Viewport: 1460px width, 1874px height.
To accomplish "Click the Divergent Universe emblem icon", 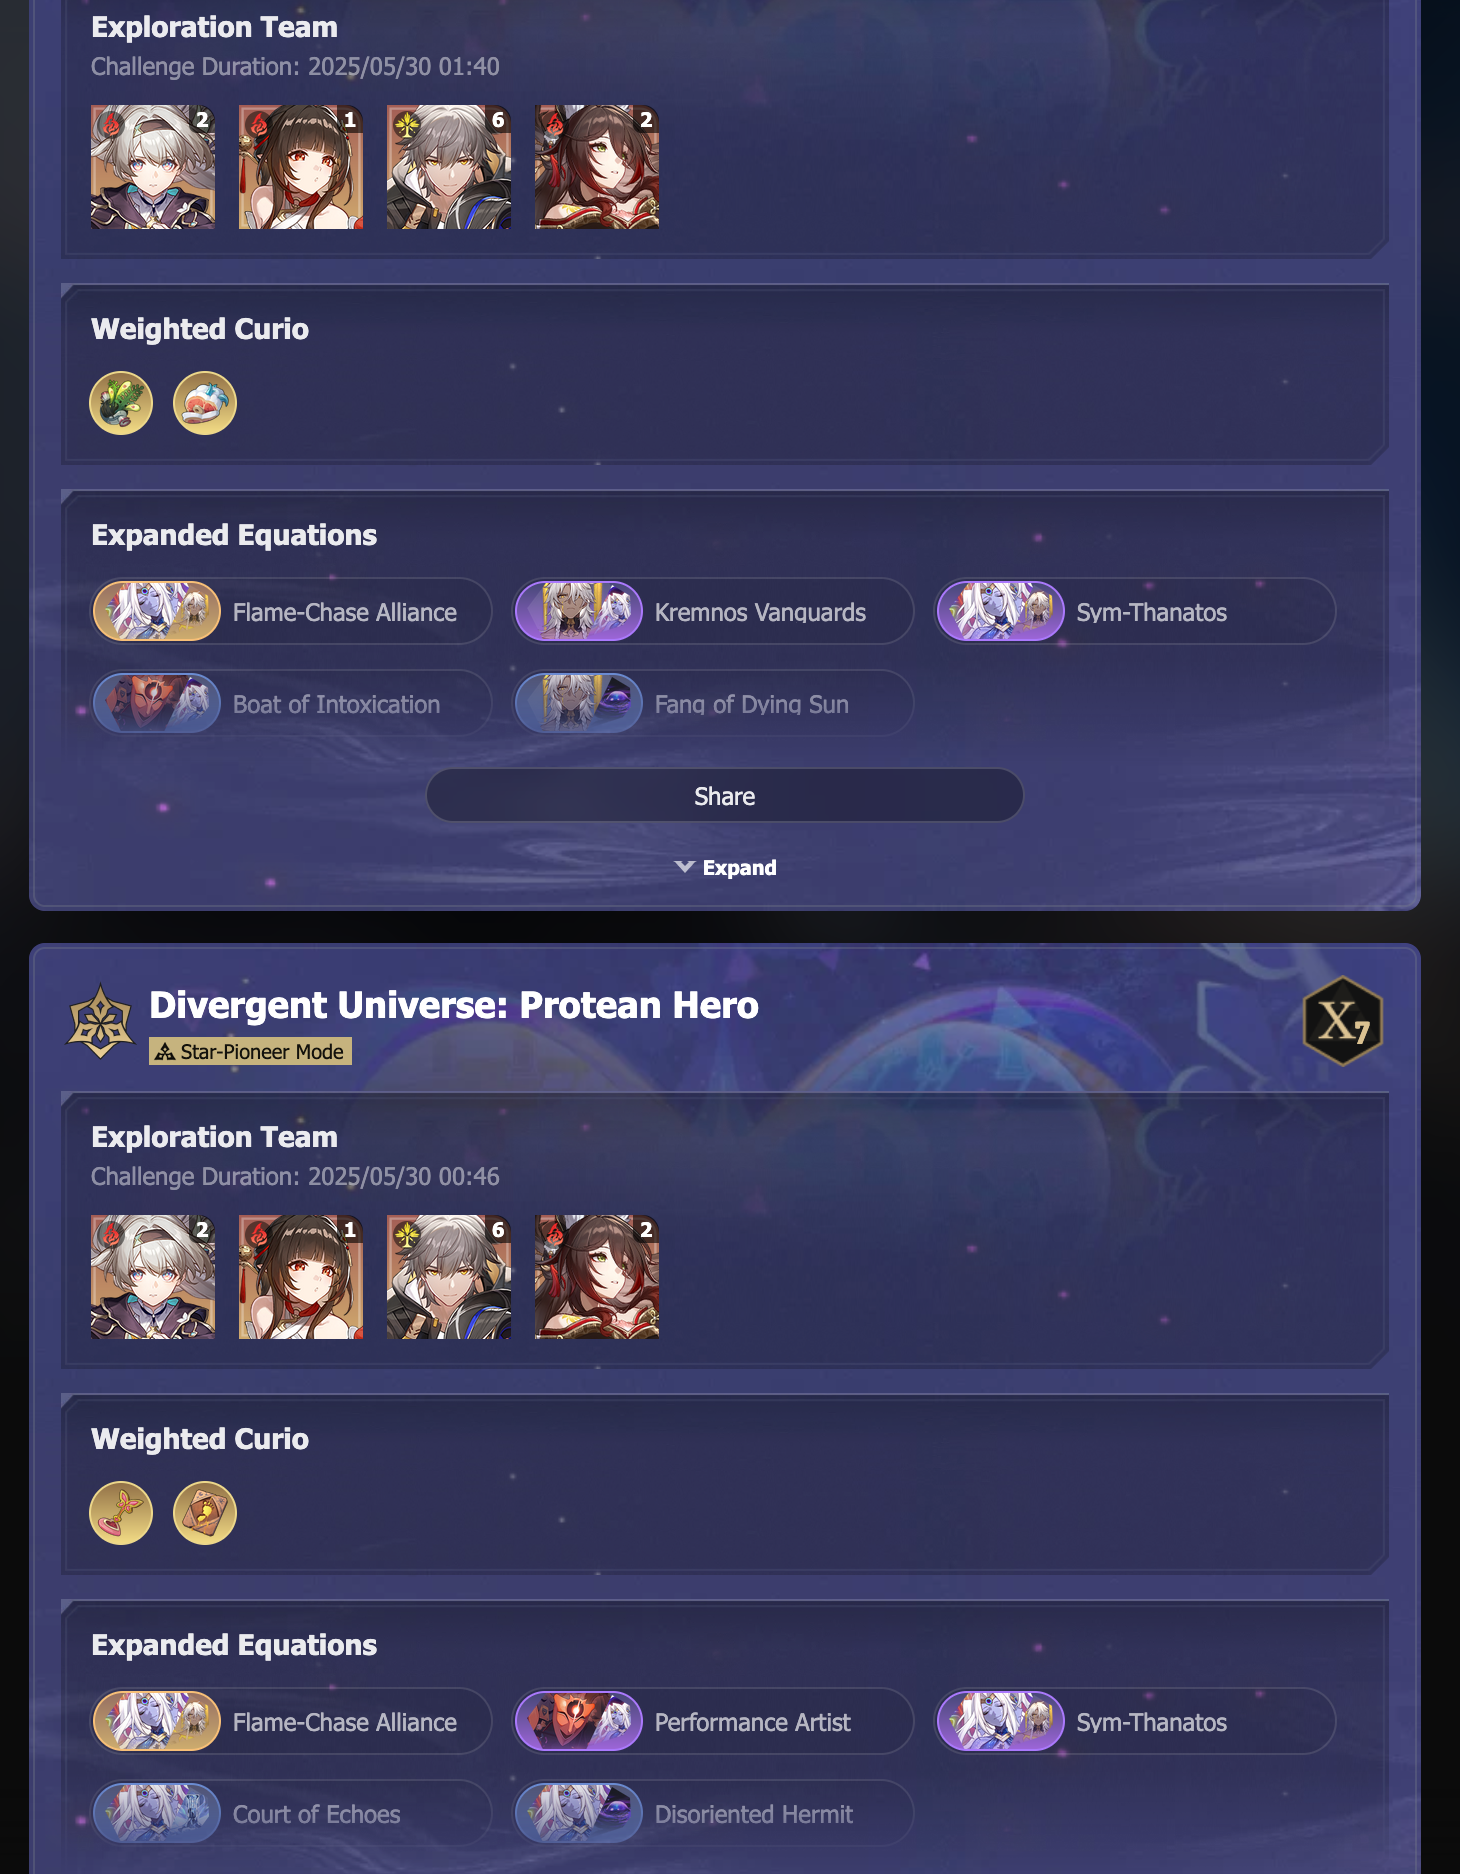I will point(100,1022).
